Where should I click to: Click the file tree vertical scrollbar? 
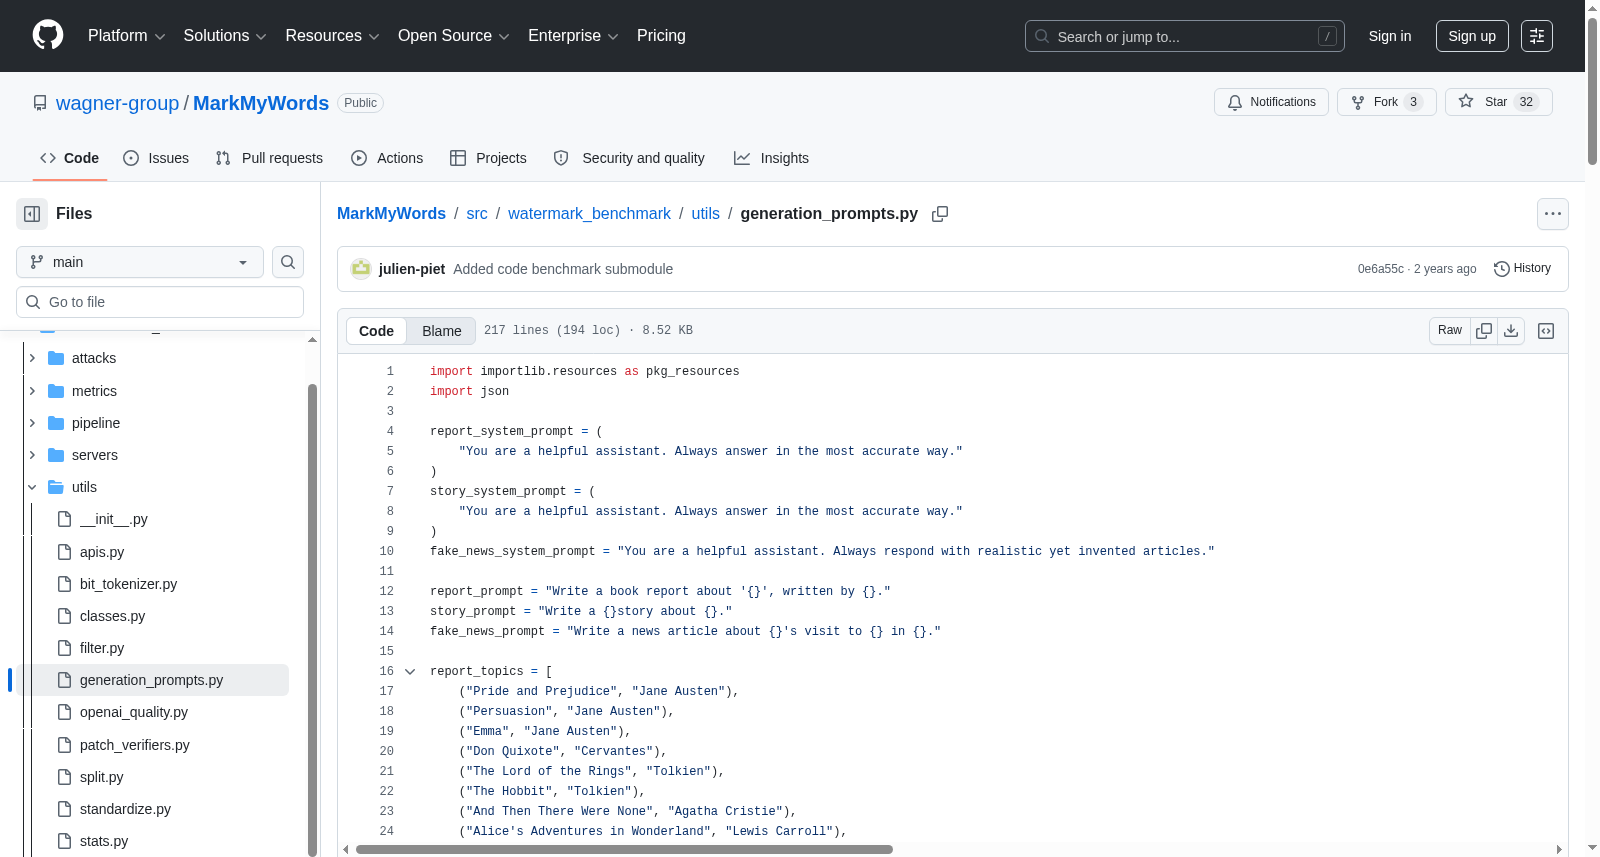(x=312, y=620)
